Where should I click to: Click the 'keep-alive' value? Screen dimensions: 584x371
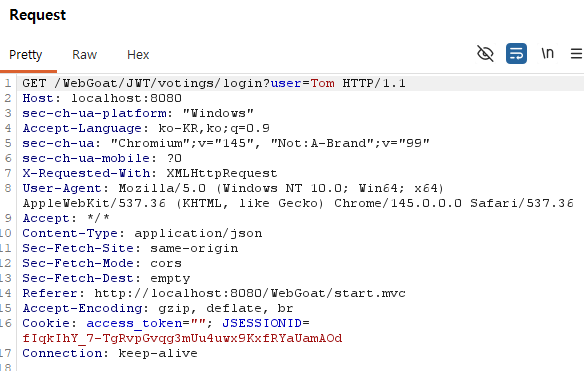[158, 353]
